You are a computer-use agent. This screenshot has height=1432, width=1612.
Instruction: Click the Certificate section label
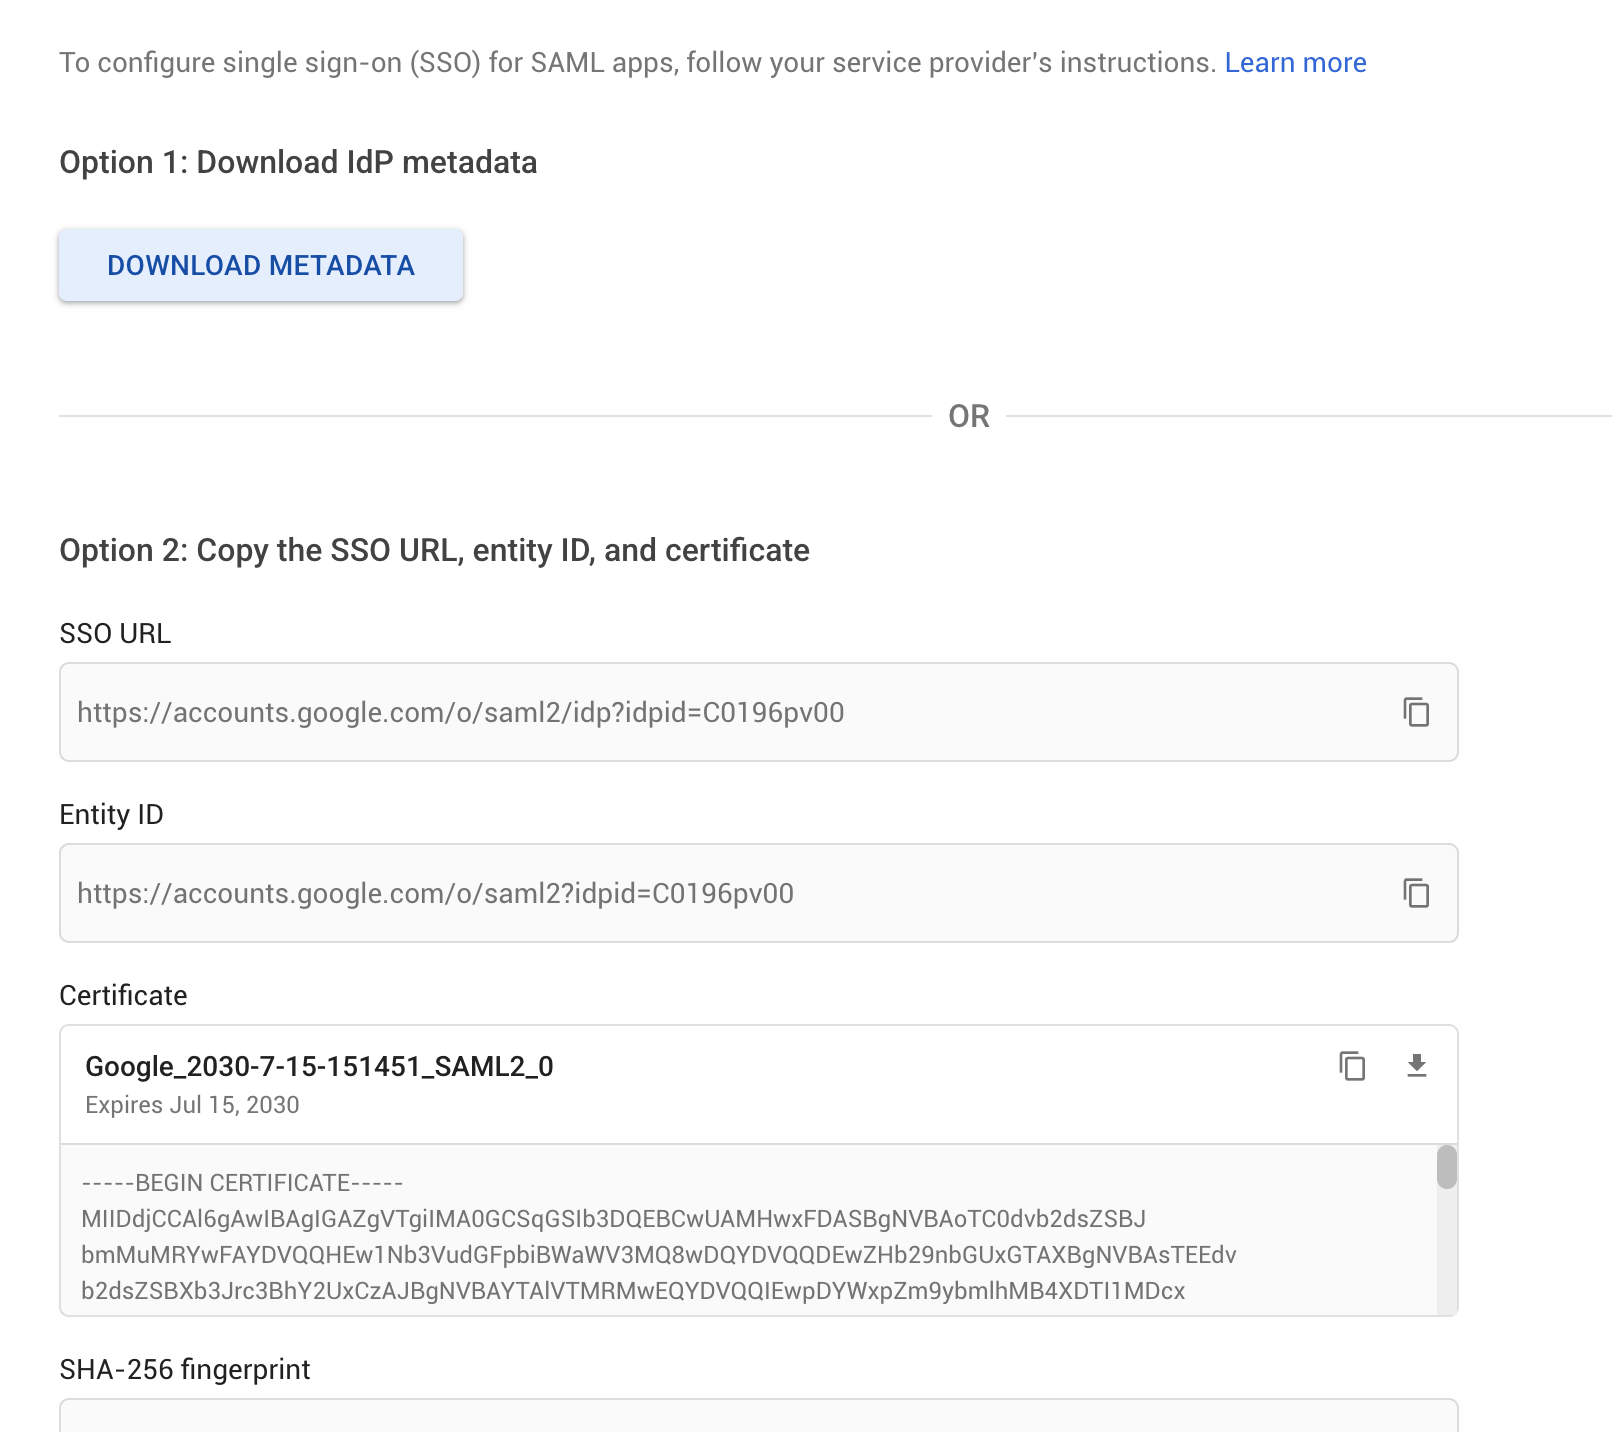[x=123, y=995]
